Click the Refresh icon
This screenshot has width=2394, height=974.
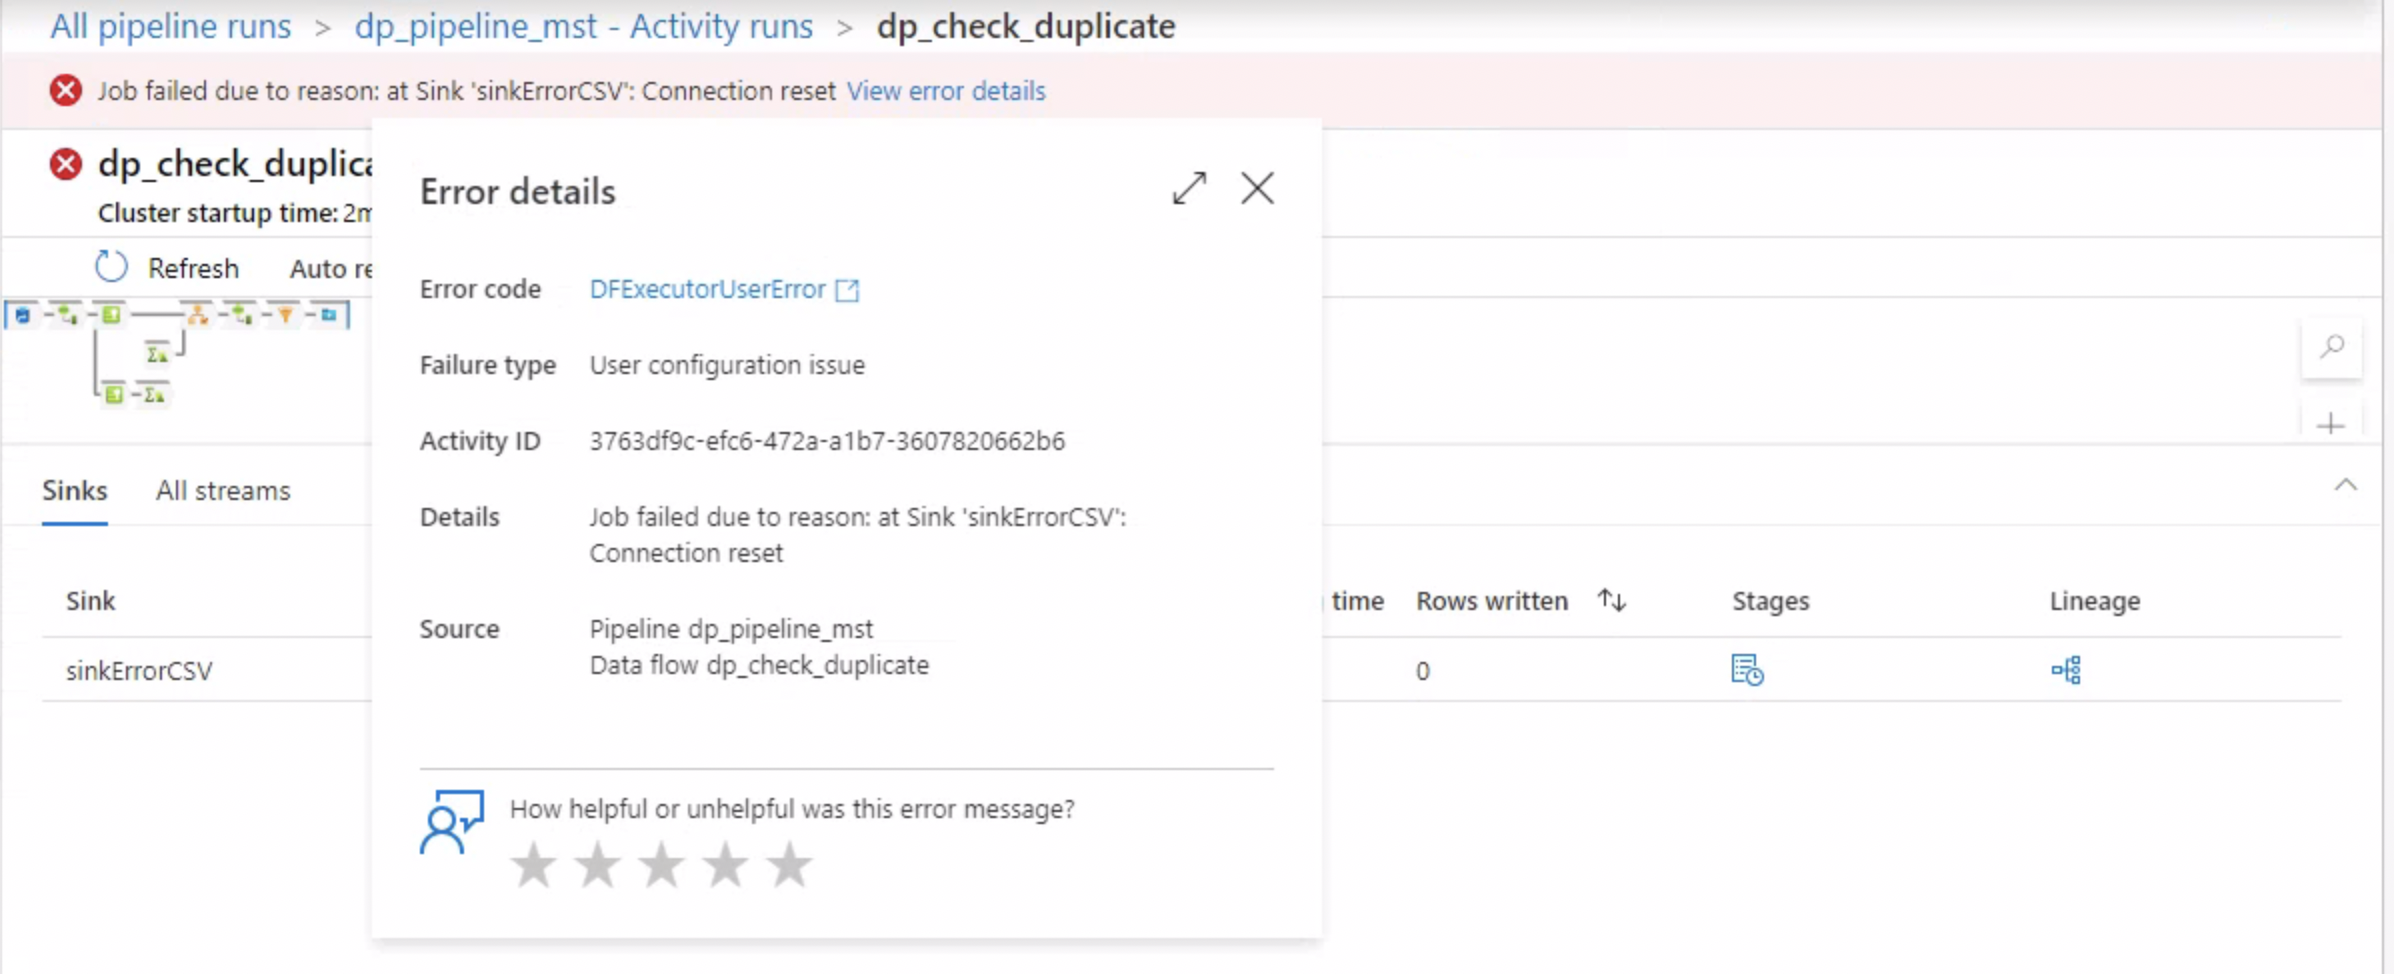click(x=111, y=267)
